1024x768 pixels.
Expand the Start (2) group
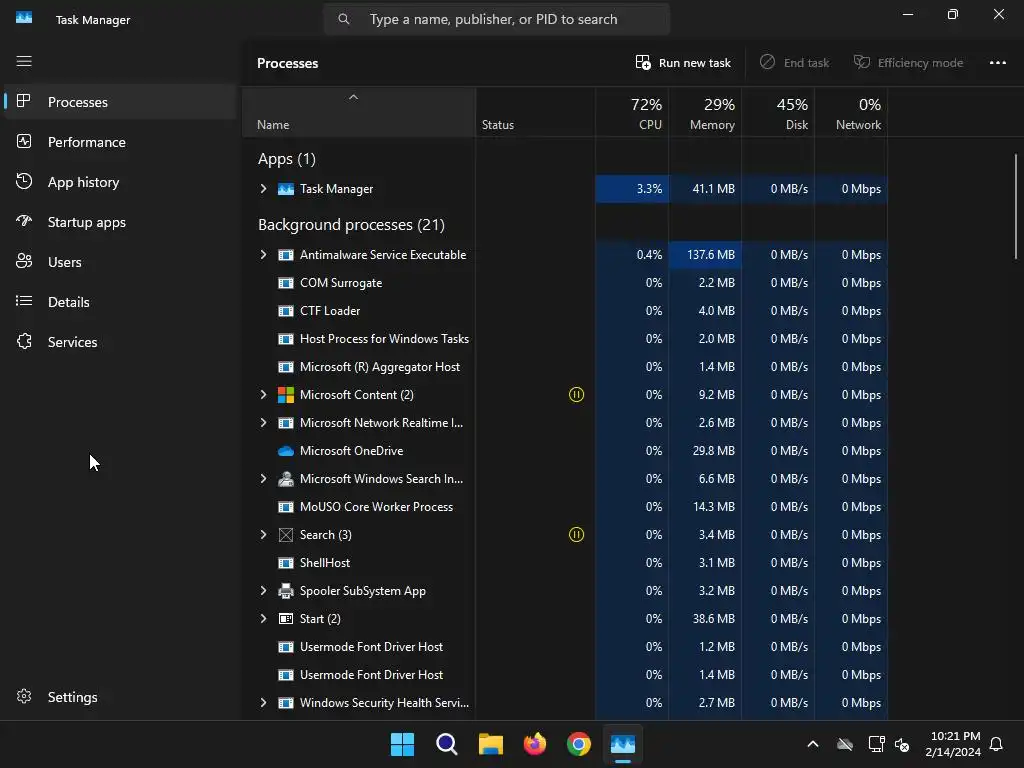pyautogui.click(x=263, y=618)
